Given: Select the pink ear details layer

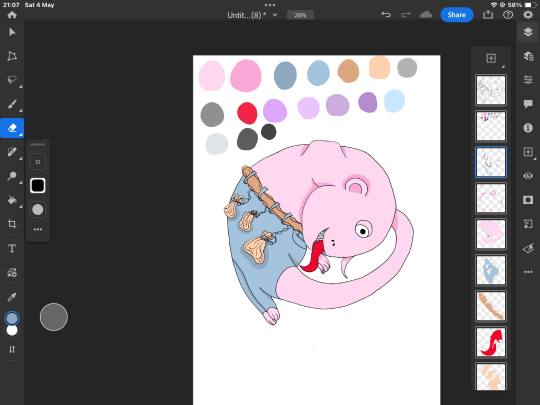Looking at the screenshot, I should click(491, 198).
